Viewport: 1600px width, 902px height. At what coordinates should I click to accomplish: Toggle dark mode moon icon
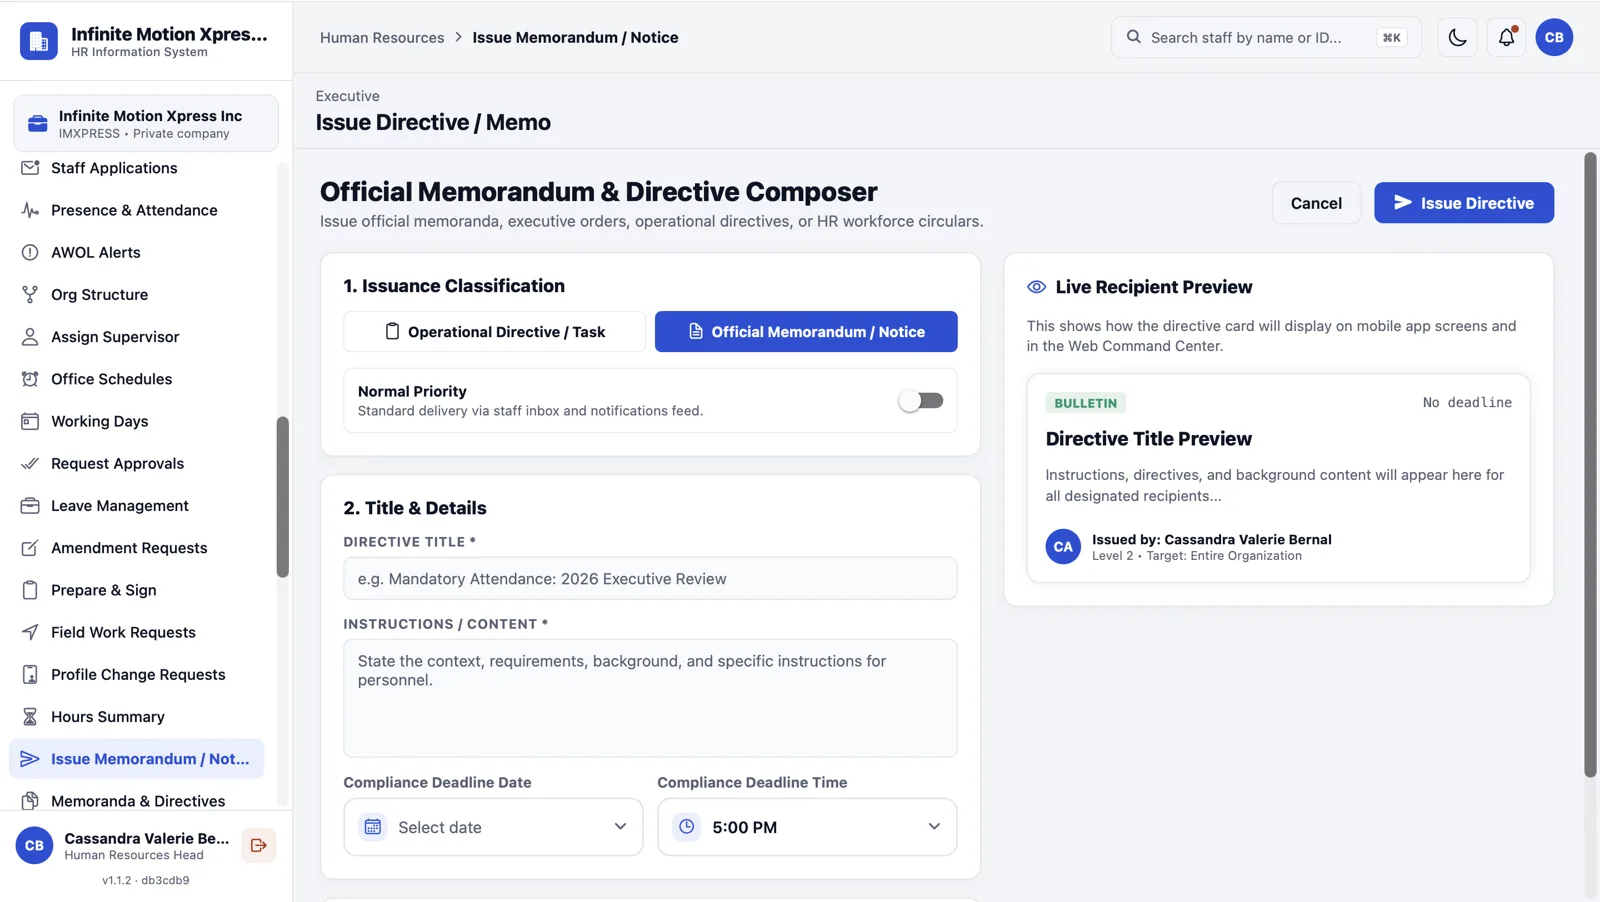tap(1457, 38)
